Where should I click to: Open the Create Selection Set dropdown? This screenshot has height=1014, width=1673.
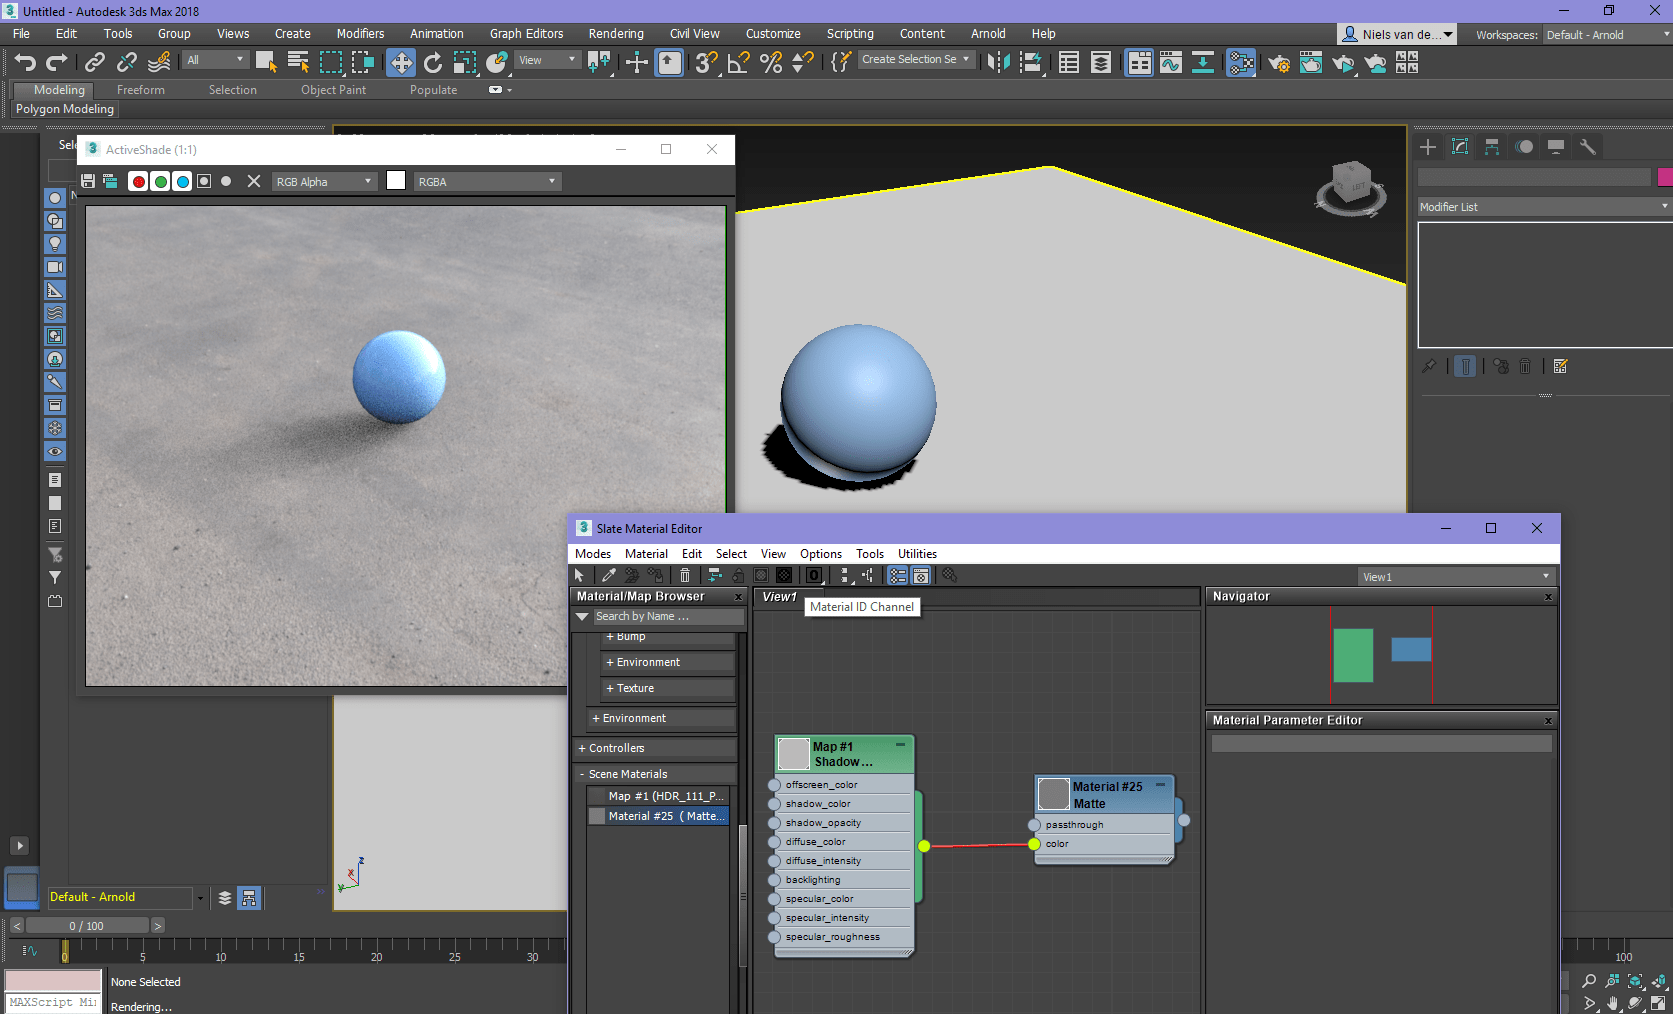915,59
